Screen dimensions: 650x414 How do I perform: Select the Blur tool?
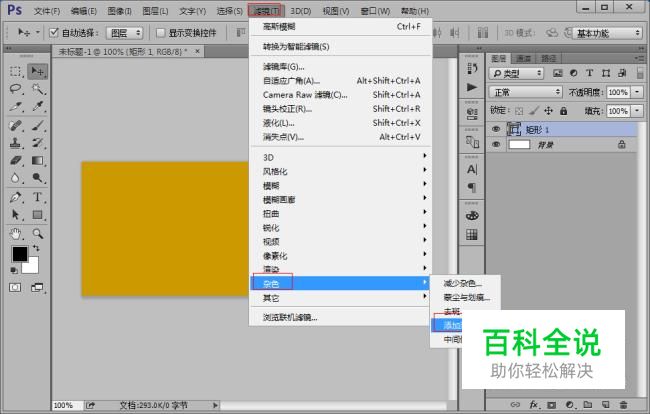point(15,178)
